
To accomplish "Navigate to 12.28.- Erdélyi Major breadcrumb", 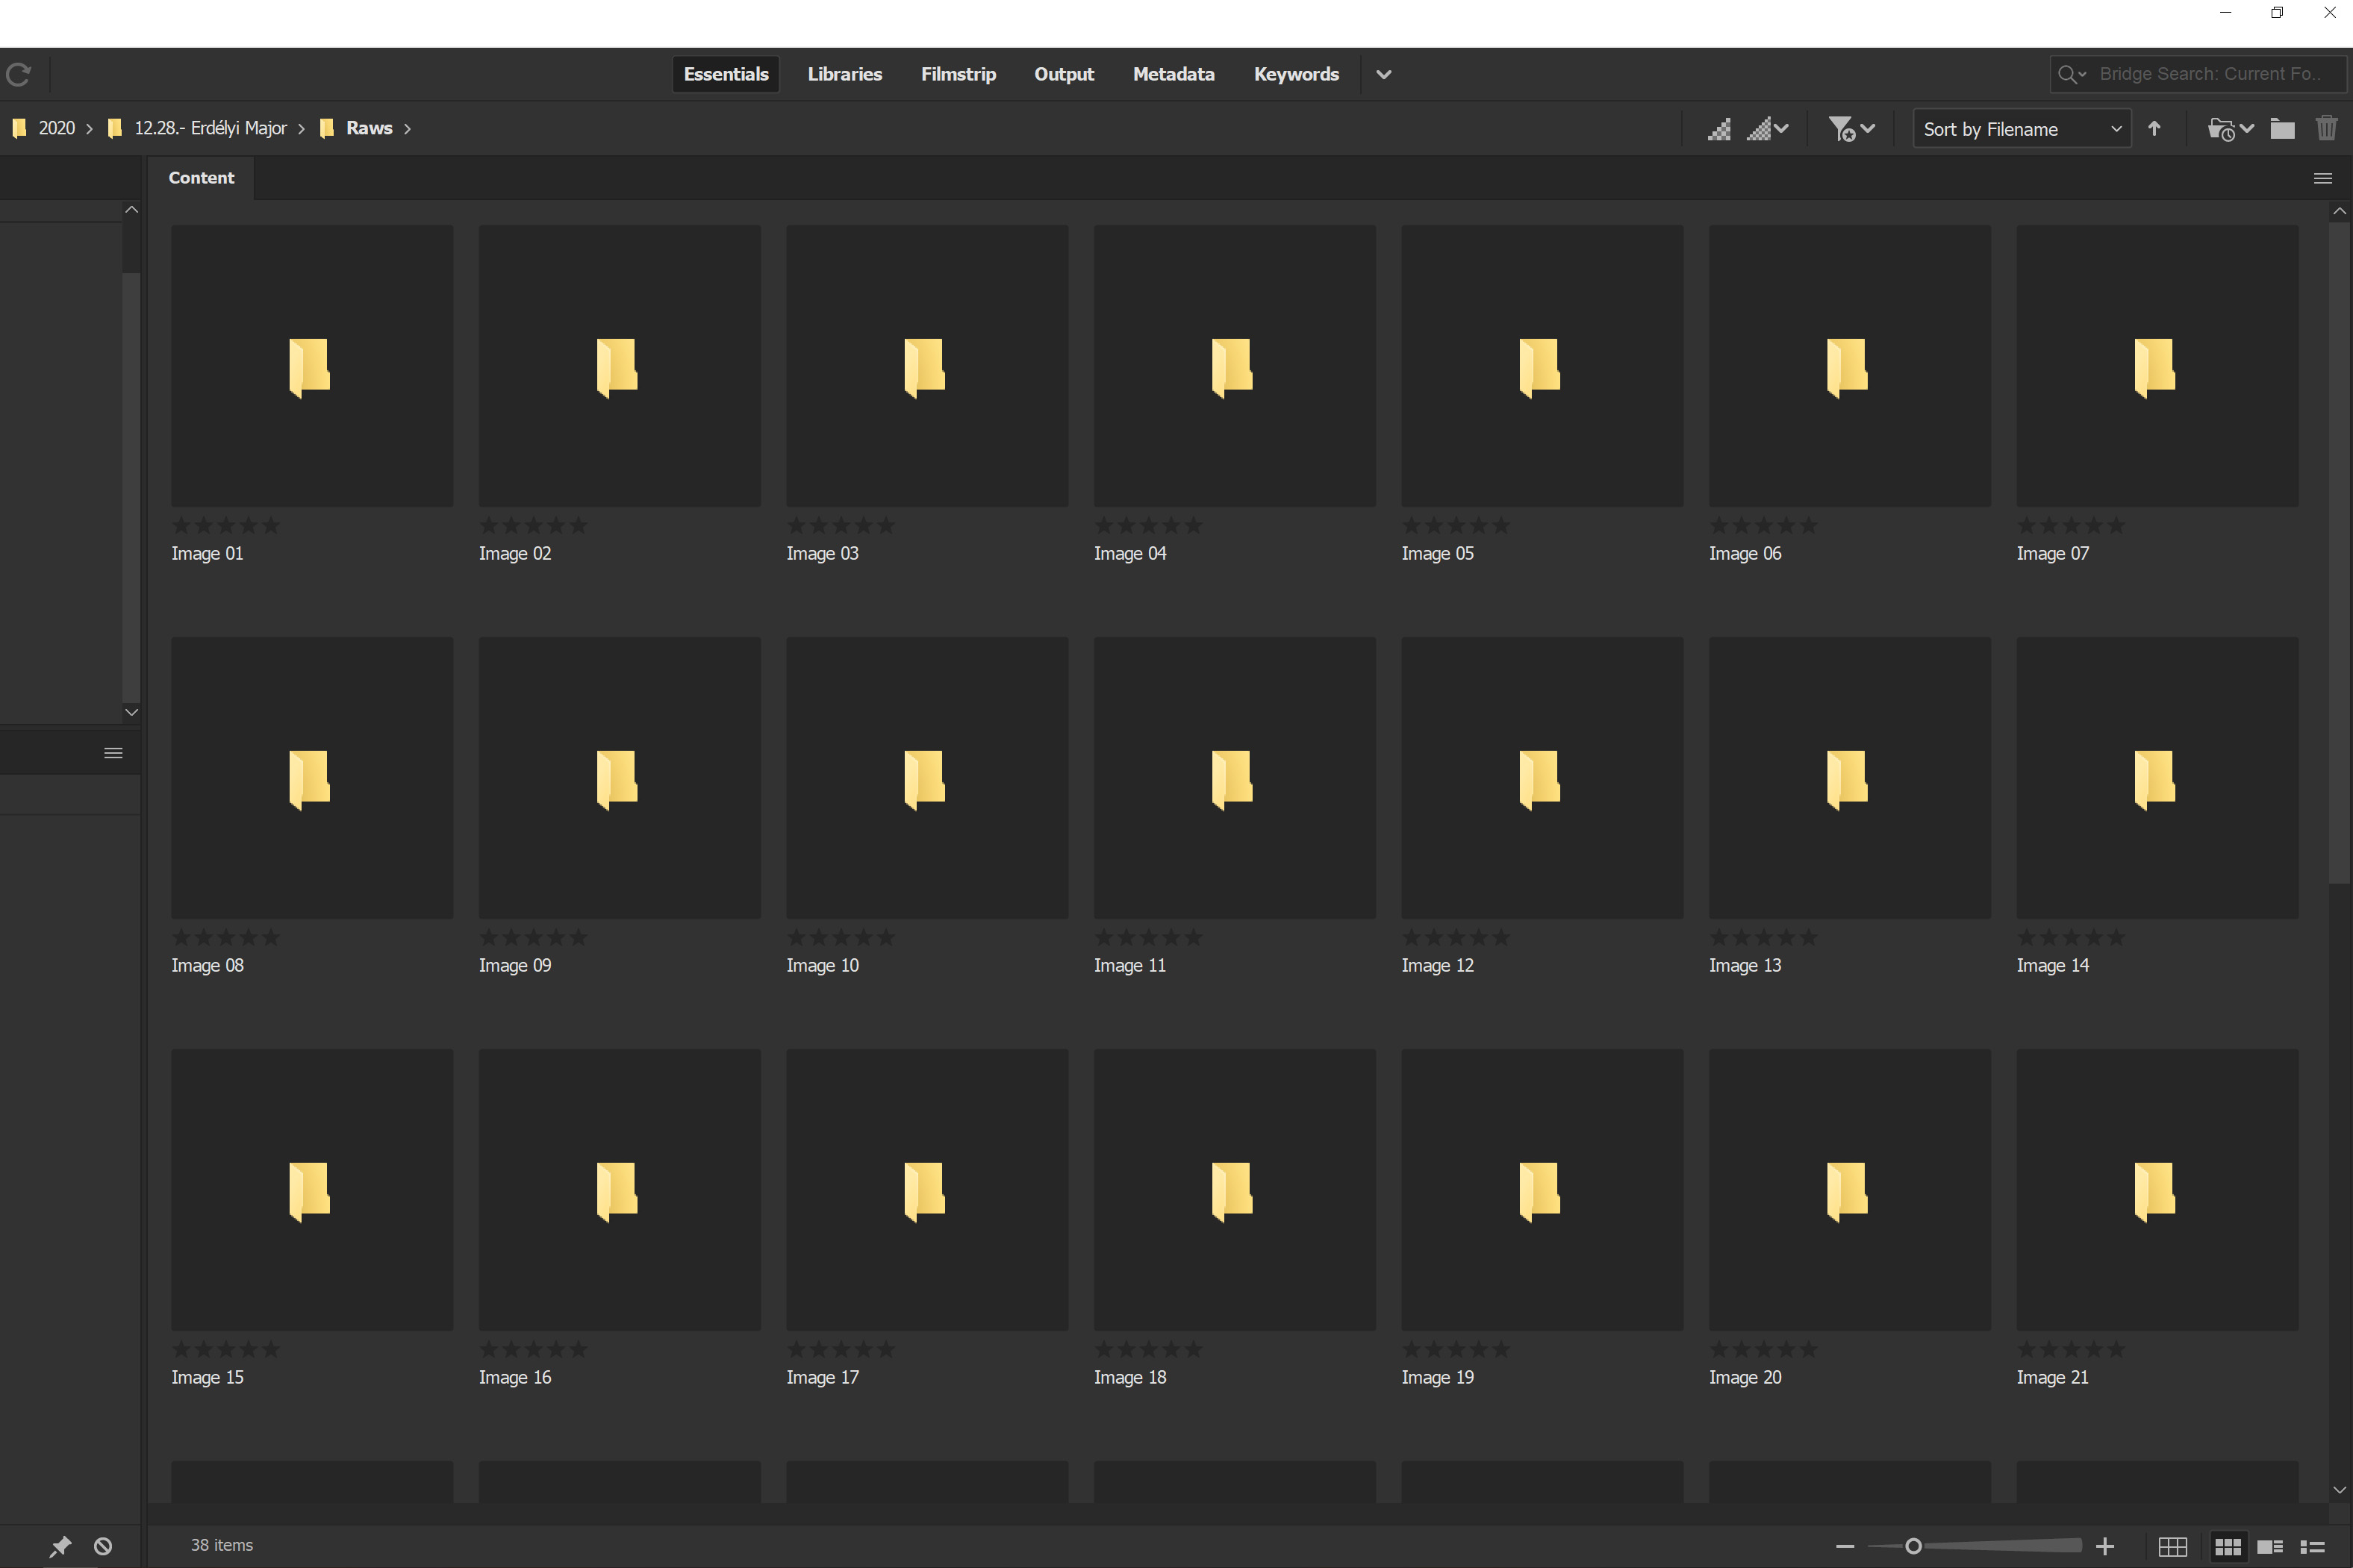I will click(210, 128).
